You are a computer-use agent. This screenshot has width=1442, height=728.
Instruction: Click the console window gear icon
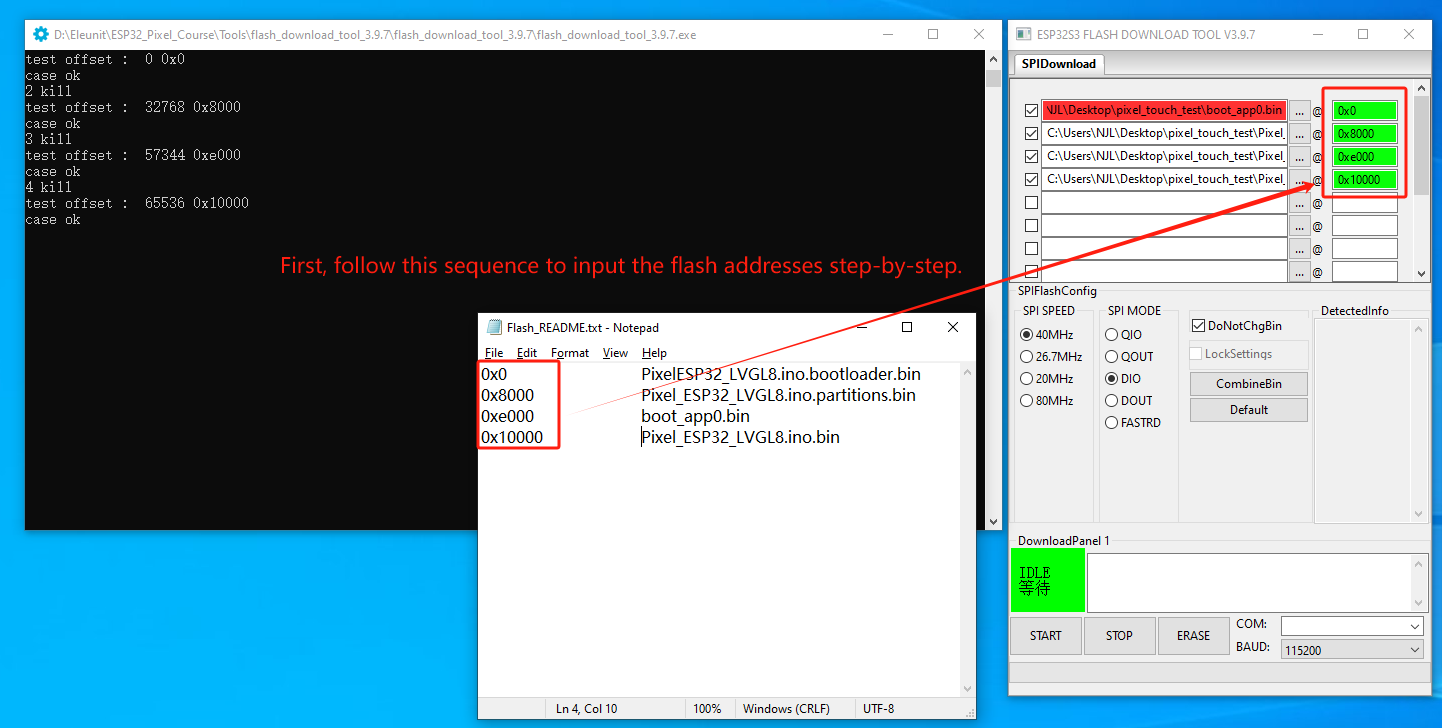40,34
